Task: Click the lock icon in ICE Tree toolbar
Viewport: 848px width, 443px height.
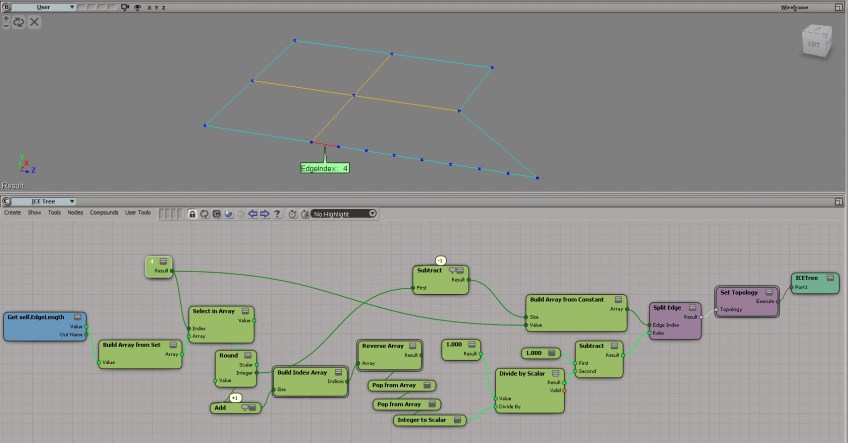Action: pos(192,213)
